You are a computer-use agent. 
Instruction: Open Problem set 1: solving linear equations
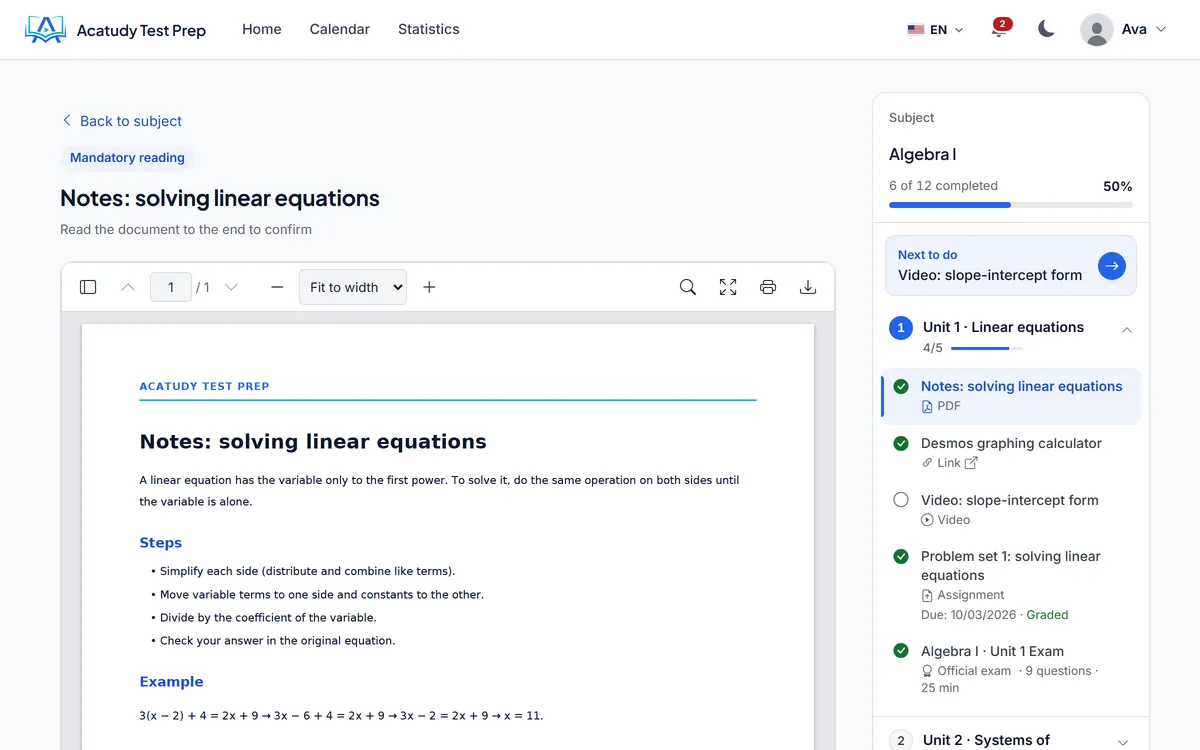point(1011,566)
